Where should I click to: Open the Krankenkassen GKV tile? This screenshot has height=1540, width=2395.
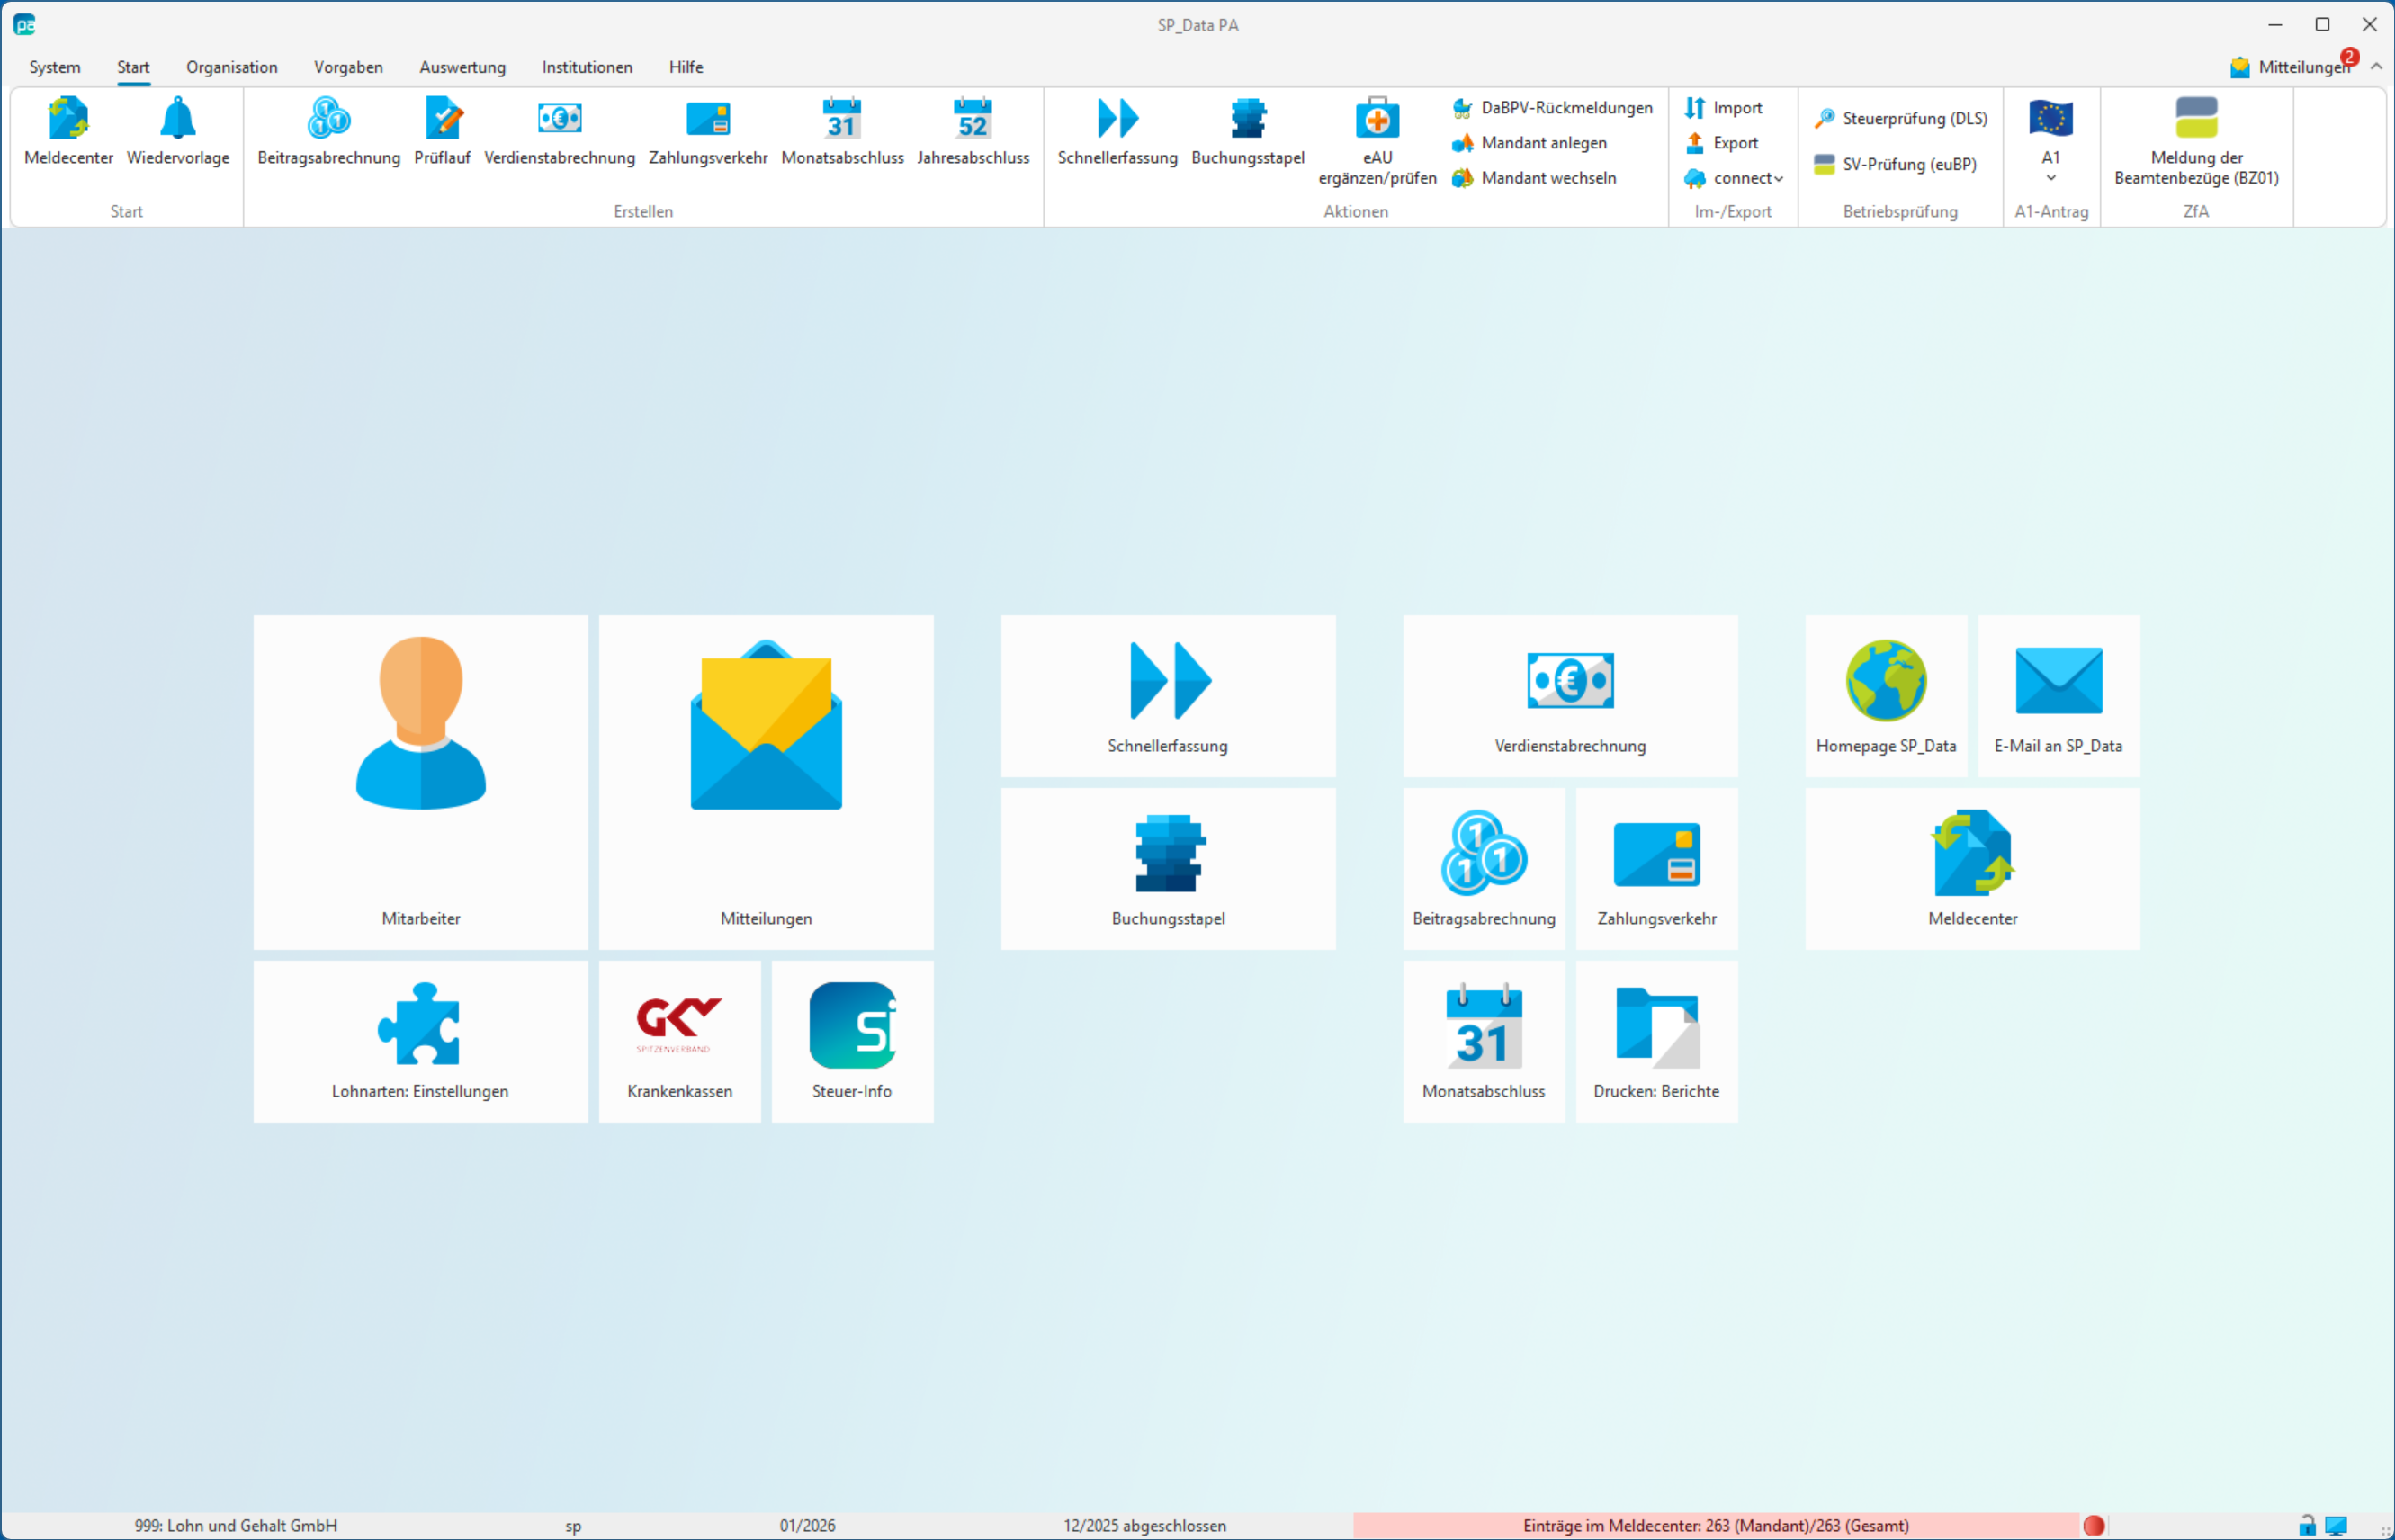click(679, 1041)
